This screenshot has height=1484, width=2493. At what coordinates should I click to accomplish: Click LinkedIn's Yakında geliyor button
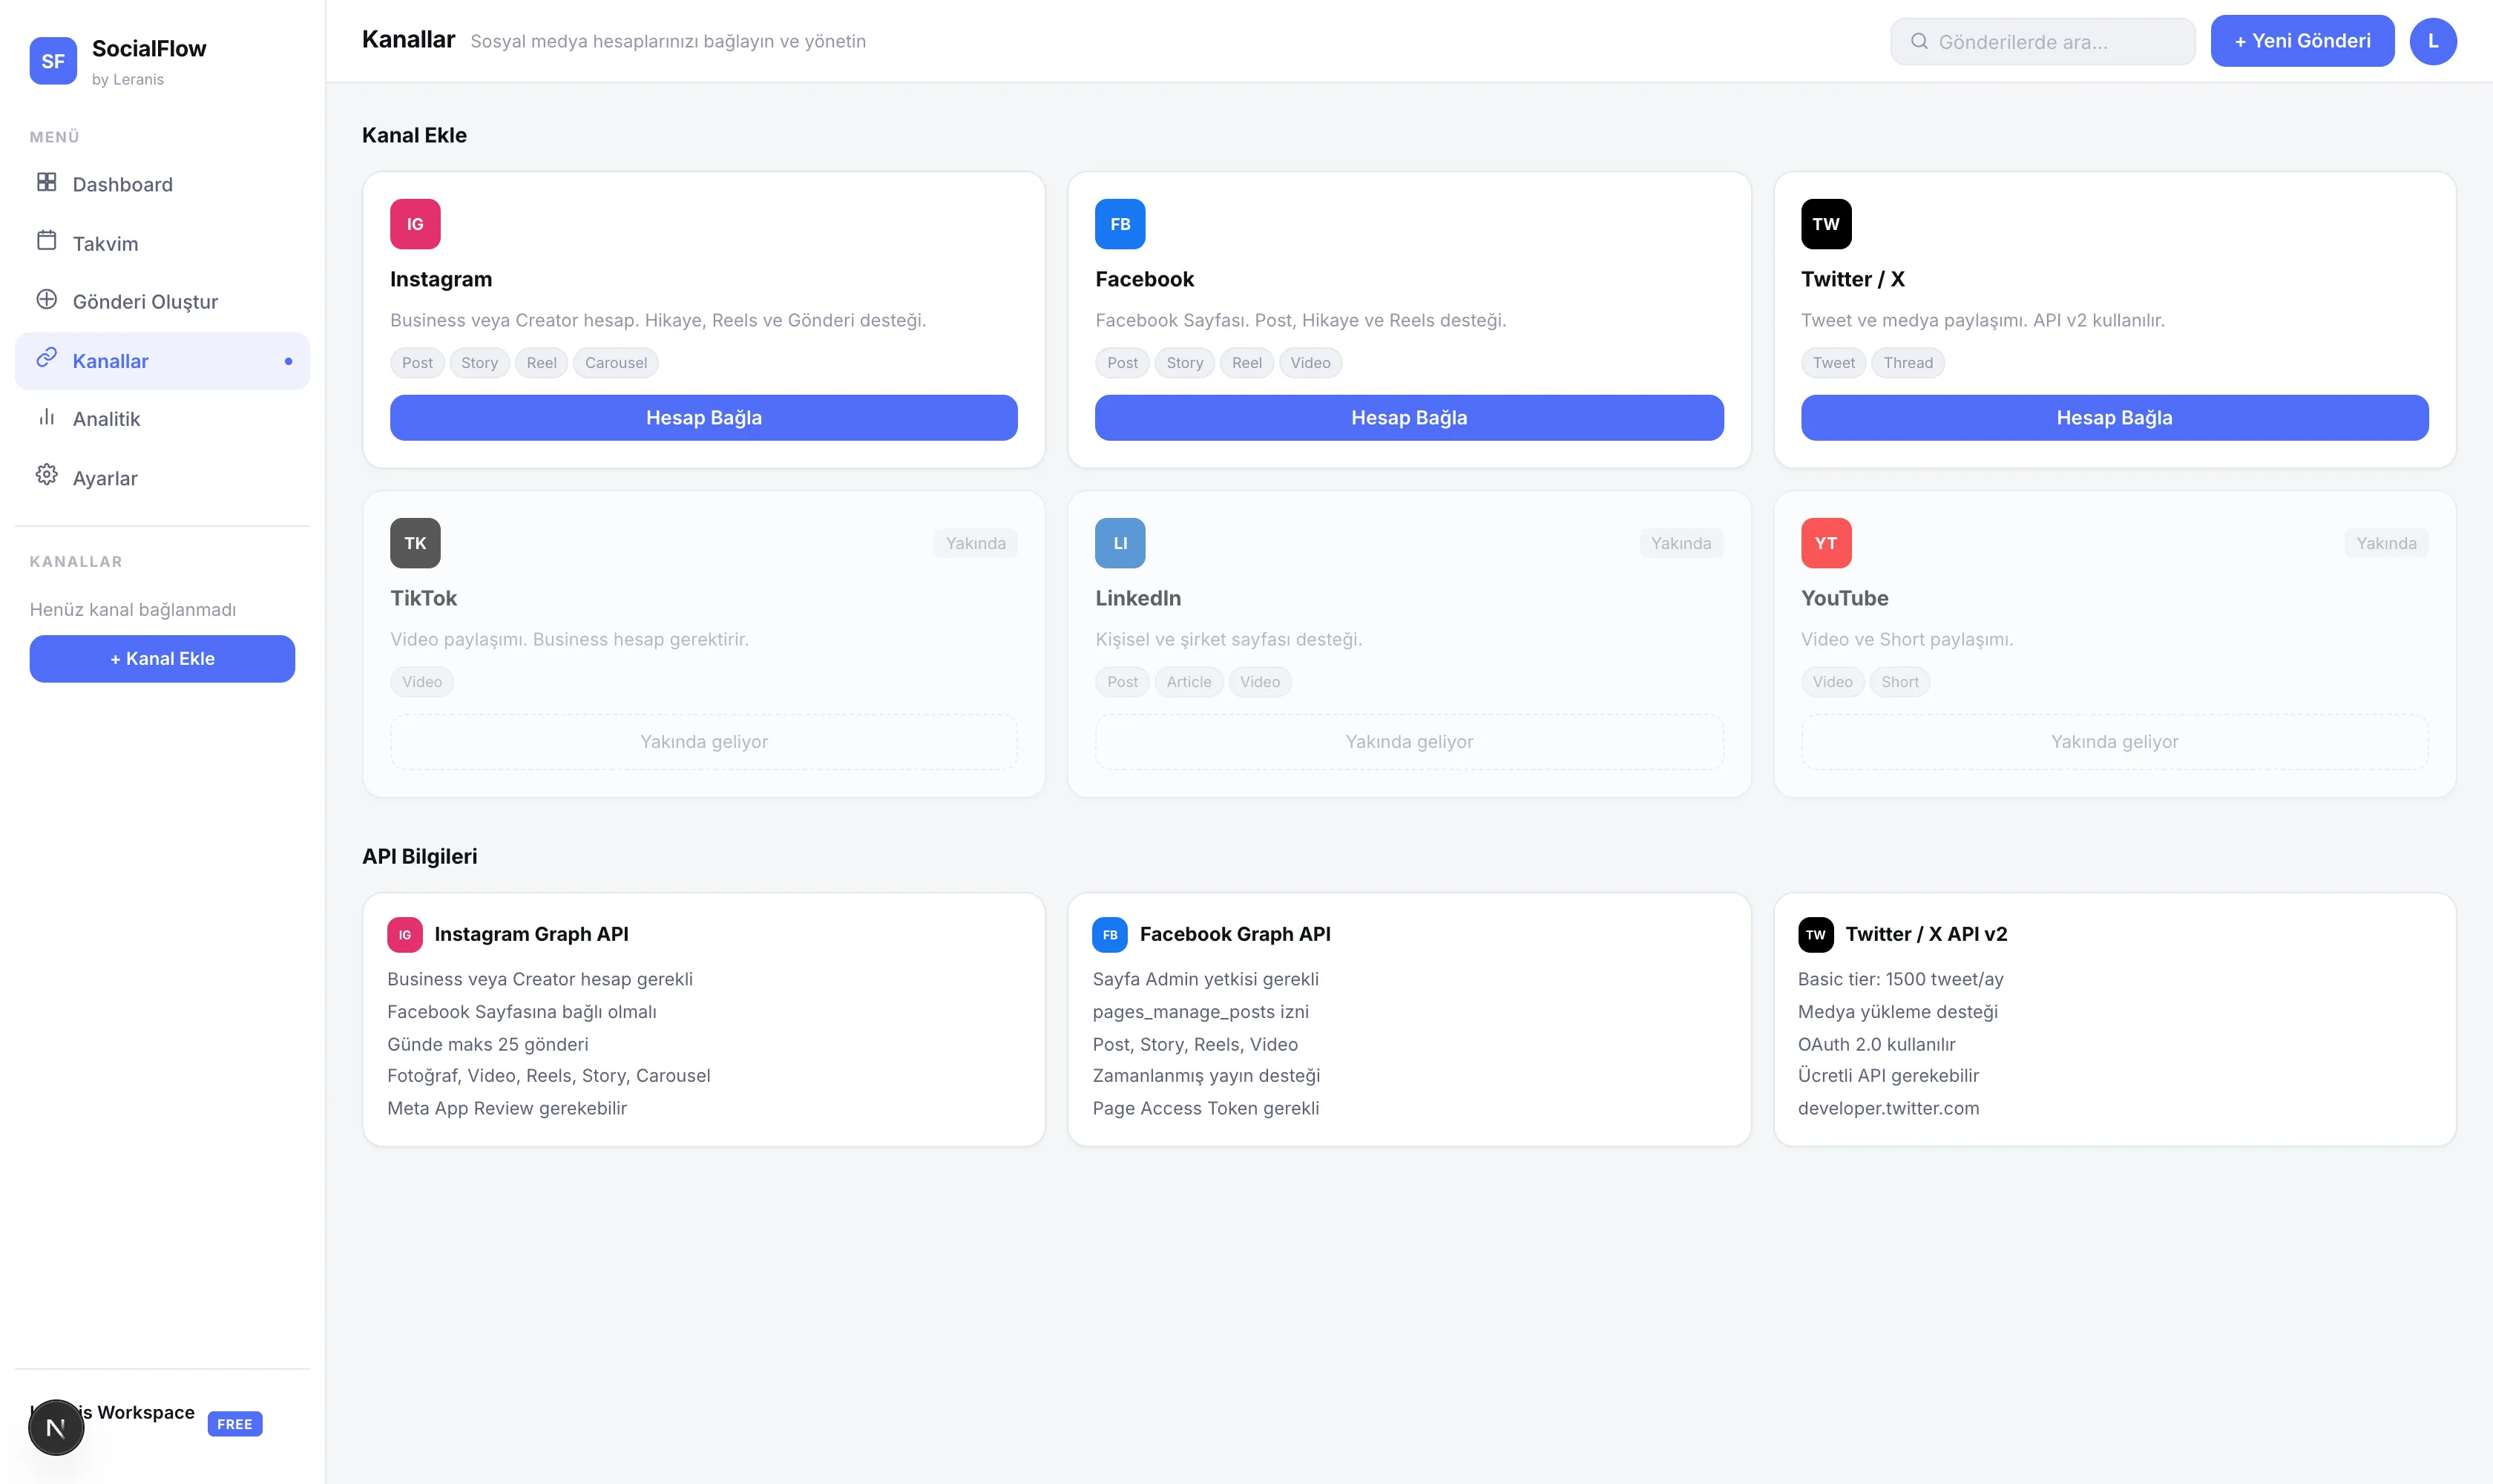(x=1409, y=742)
